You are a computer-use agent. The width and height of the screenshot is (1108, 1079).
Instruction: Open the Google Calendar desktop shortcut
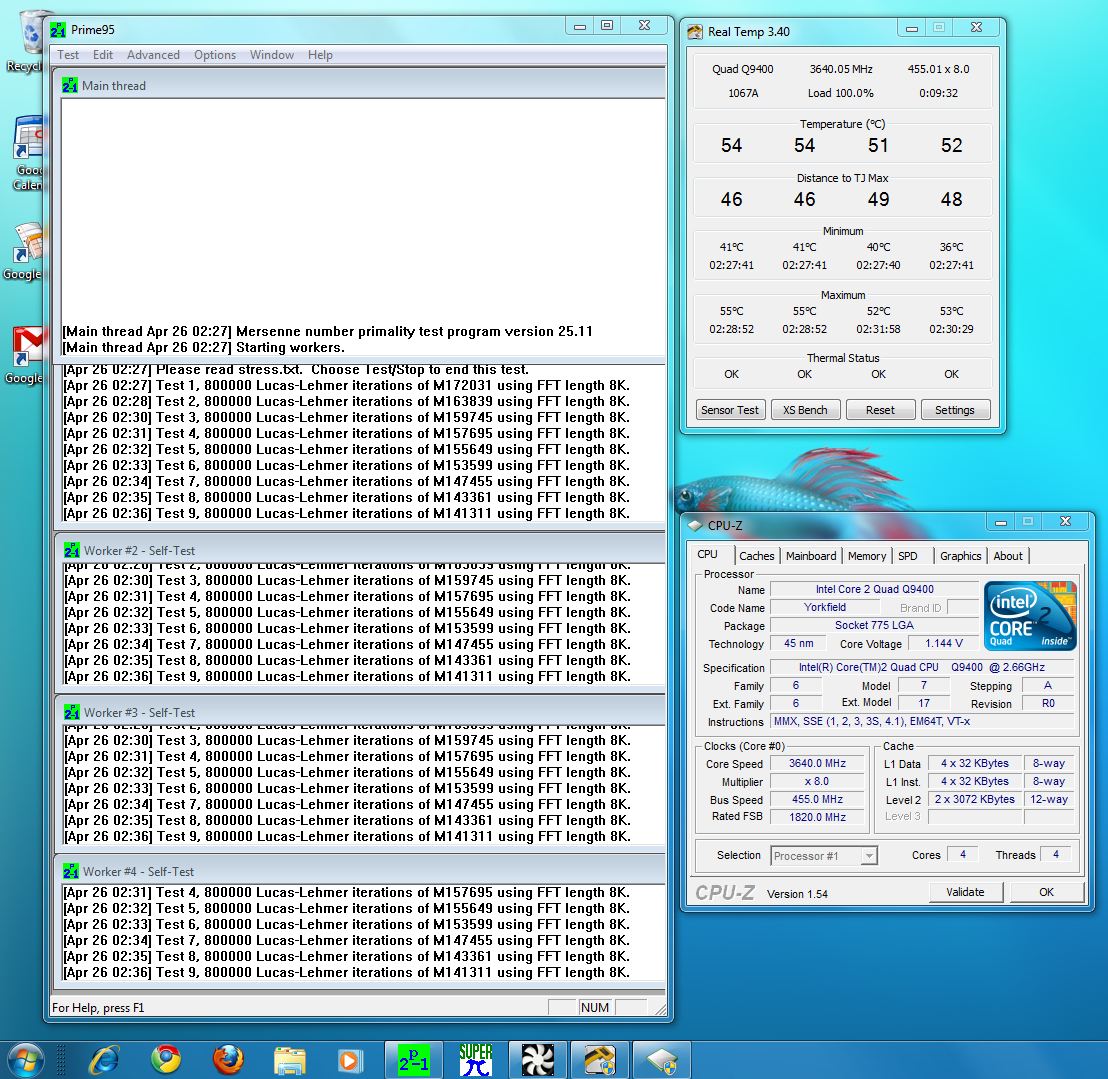tap(28, 152)
